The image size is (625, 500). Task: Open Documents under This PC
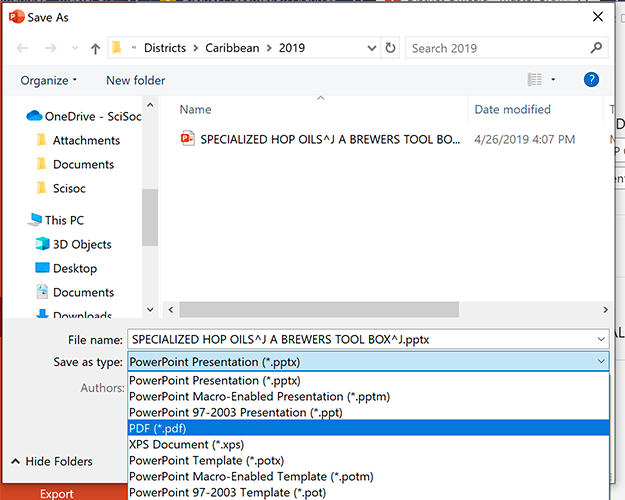(x=75, y=292)
